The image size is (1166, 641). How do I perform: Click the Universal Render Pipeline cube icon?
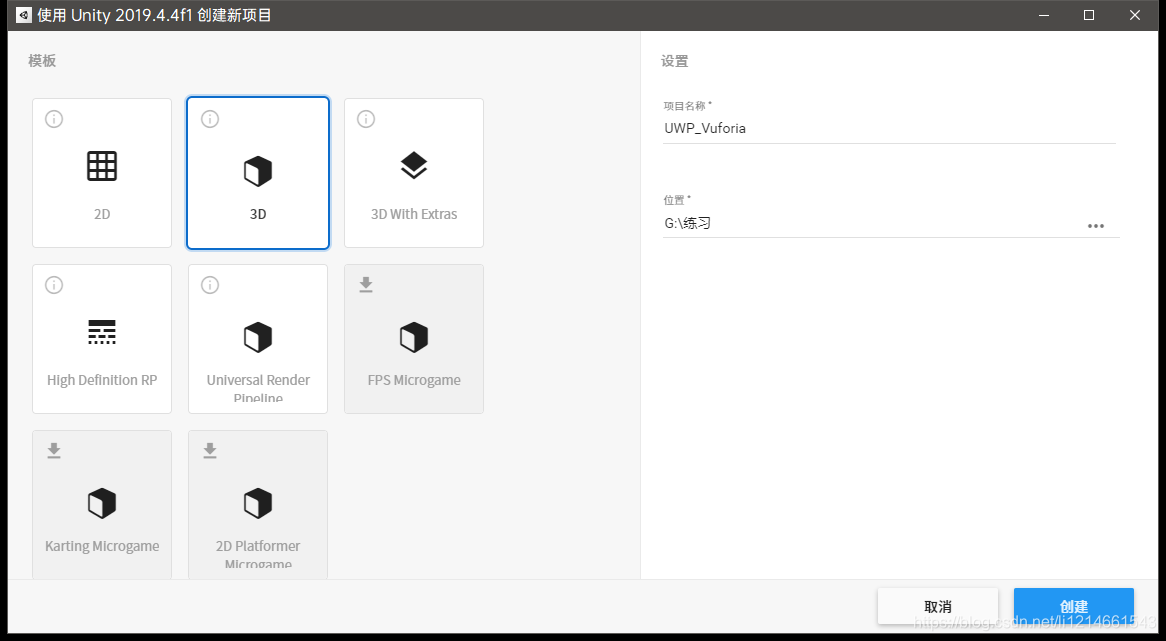click(x=258, y=338)
